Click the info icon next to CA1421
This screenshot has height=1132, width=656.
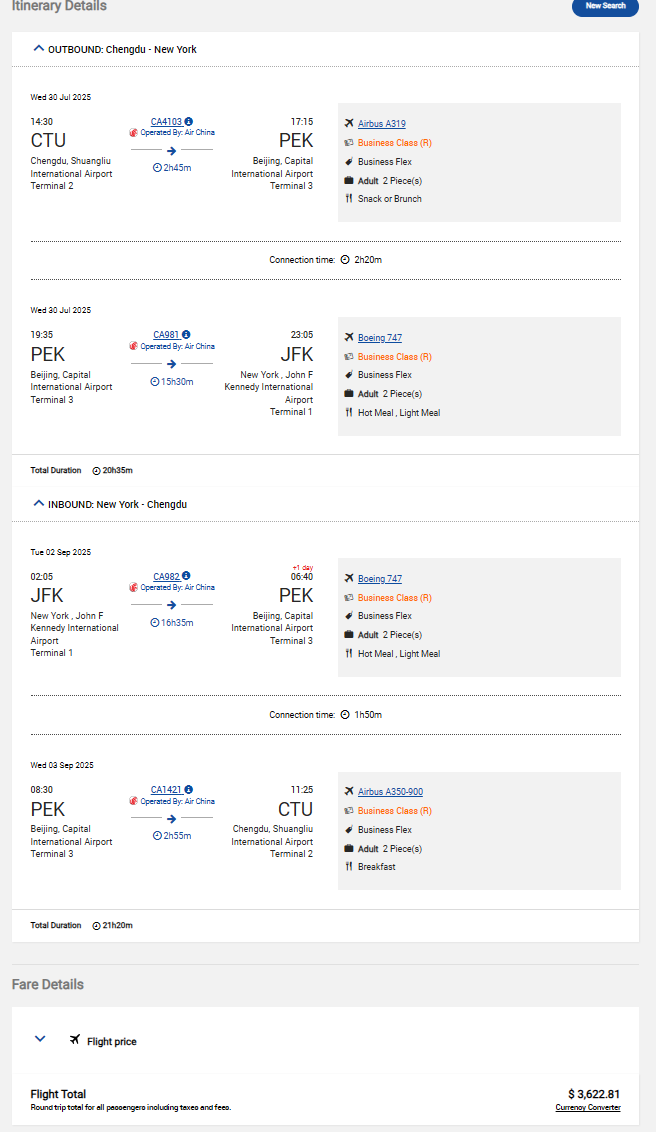[189, 790]
